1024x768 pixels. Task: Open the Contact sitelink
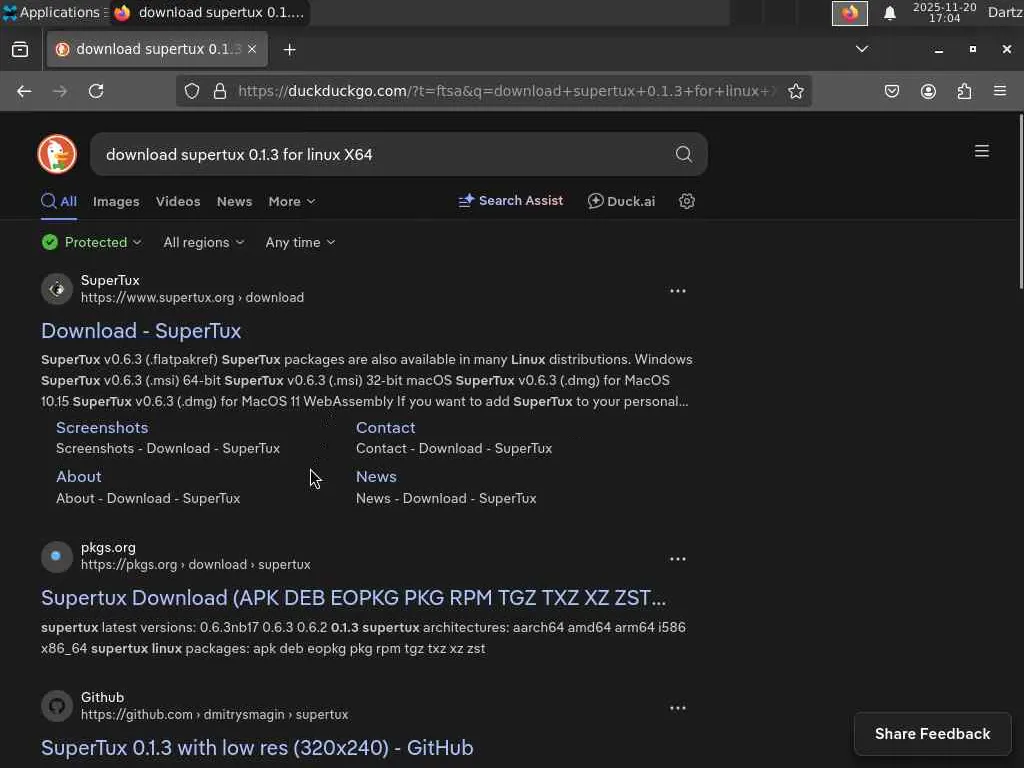(385, 428)
